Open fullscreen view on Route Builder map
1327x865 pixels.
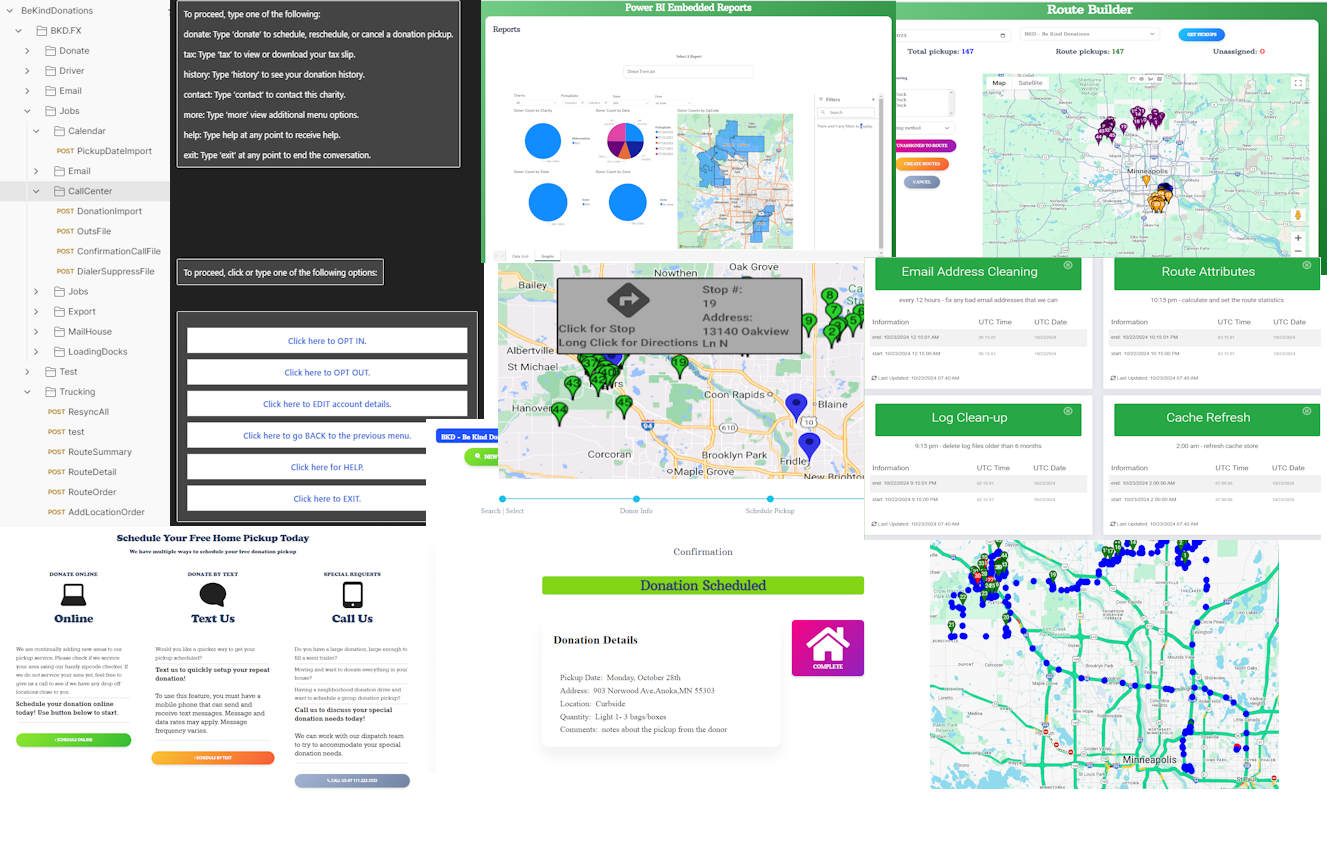1298,83
